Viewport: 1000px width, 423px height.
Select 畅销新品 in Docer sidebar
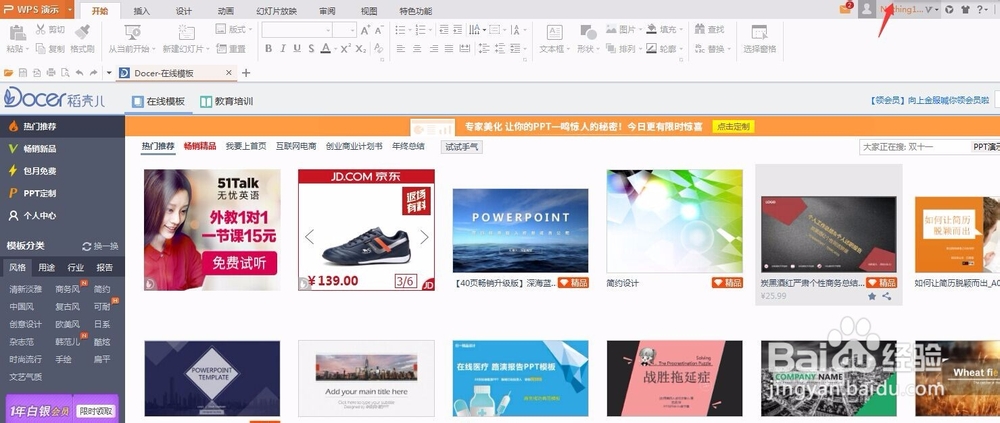coord(40,149)
